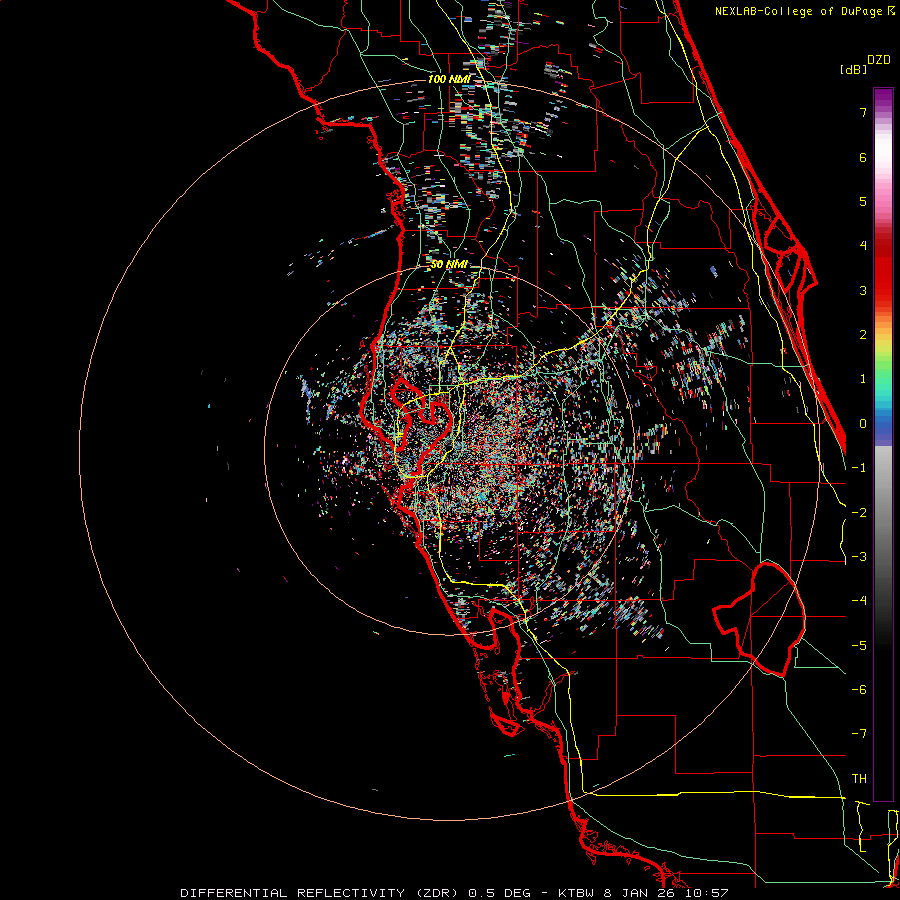
Task: Click the -1 tick label on the color scale
Action: click(859, 468)
